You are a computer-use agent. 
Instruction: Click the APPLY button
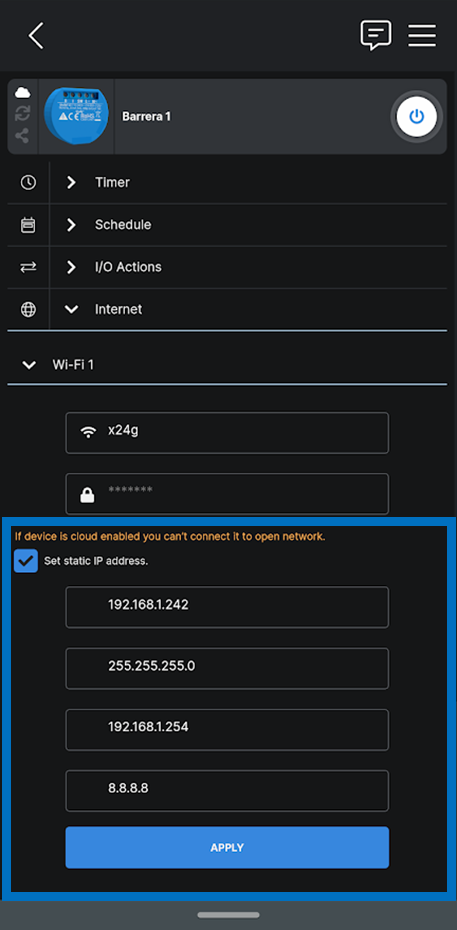tap(227, 848)
